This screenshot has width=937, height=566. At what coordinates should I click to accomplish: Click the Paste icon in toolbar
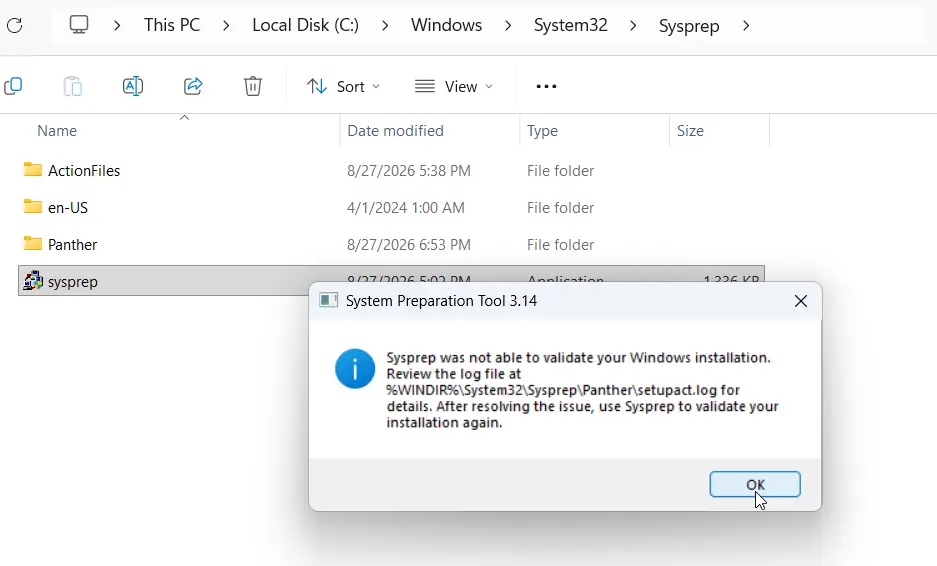click(x=73, y=86)
